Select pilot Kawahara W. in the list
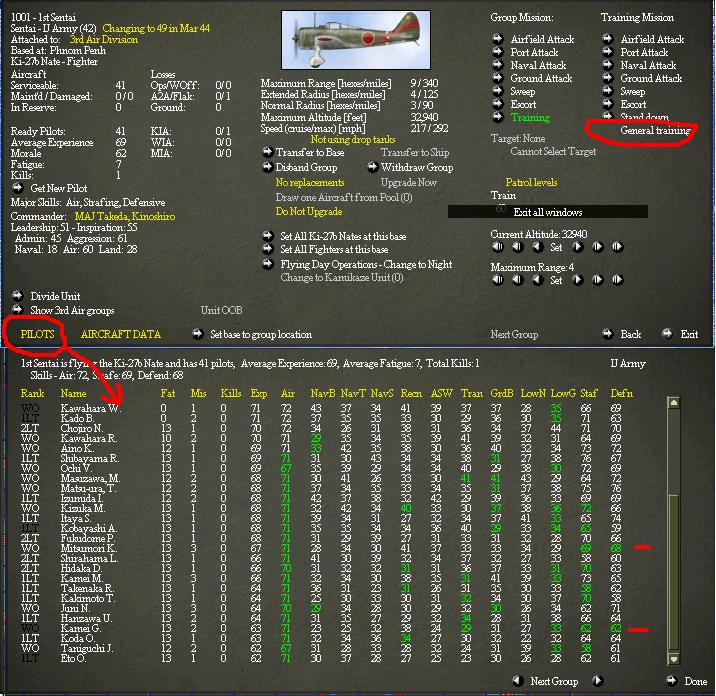This screenshot has height=696, width=716. (90, 408)
